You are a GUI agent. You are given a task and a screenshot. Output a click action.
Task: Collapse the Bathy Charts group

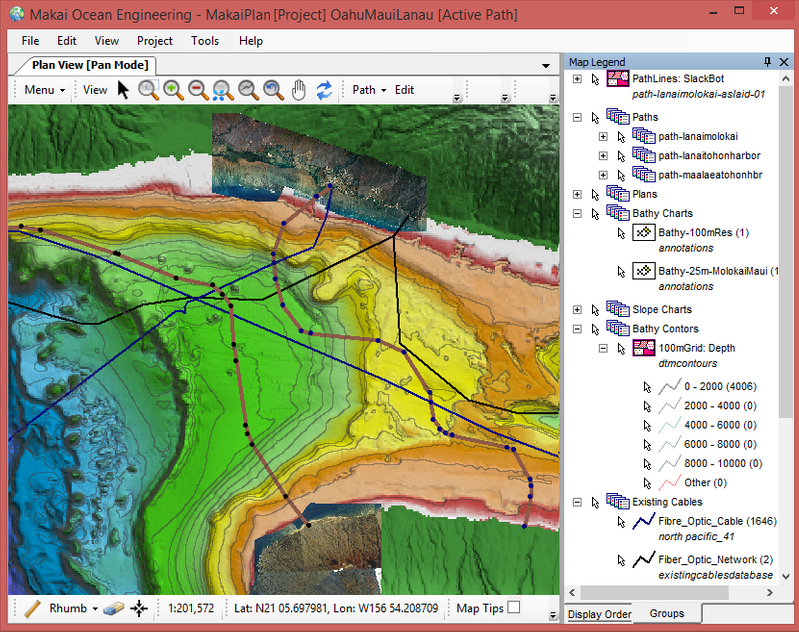[x=577, y=213]
